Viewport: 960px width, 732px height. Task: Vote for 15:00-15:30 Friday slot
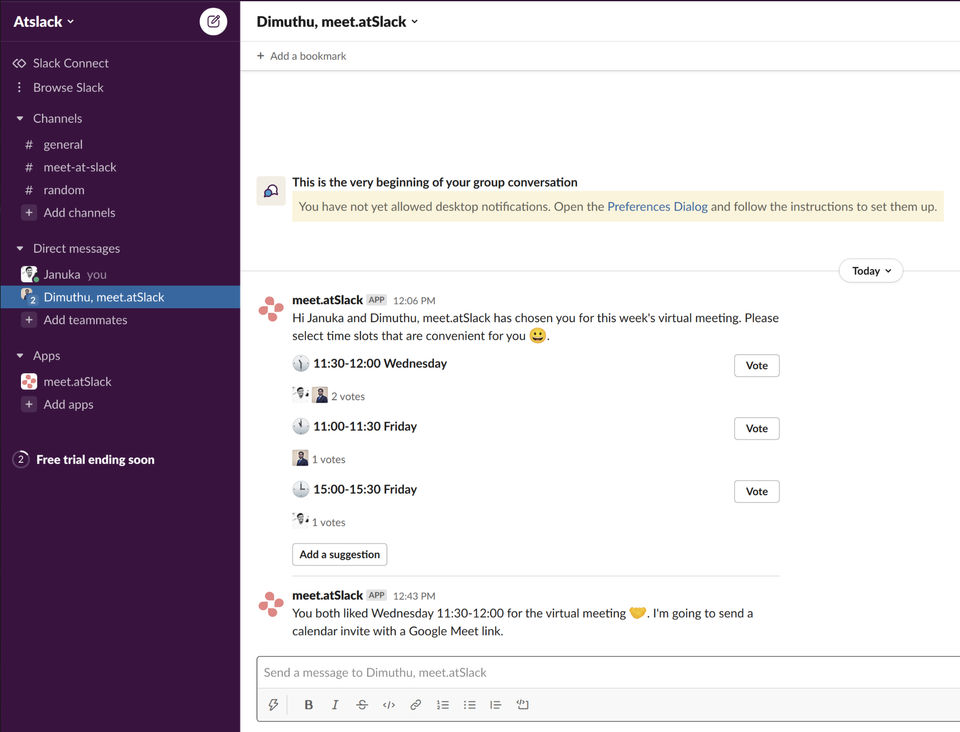point(757,491)
